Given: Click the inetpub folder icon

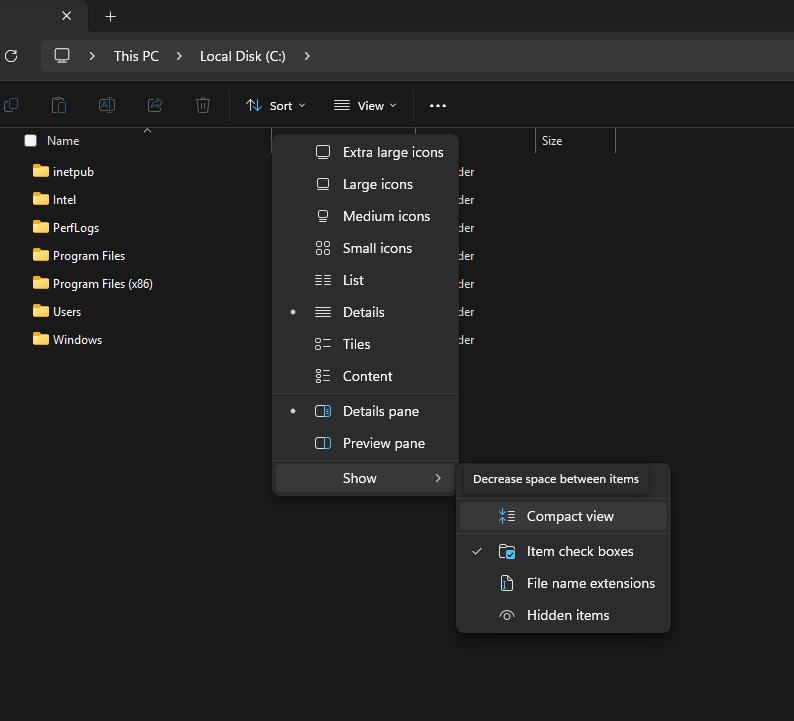Looking at the screenshot, I should click(x=41, y=171).
